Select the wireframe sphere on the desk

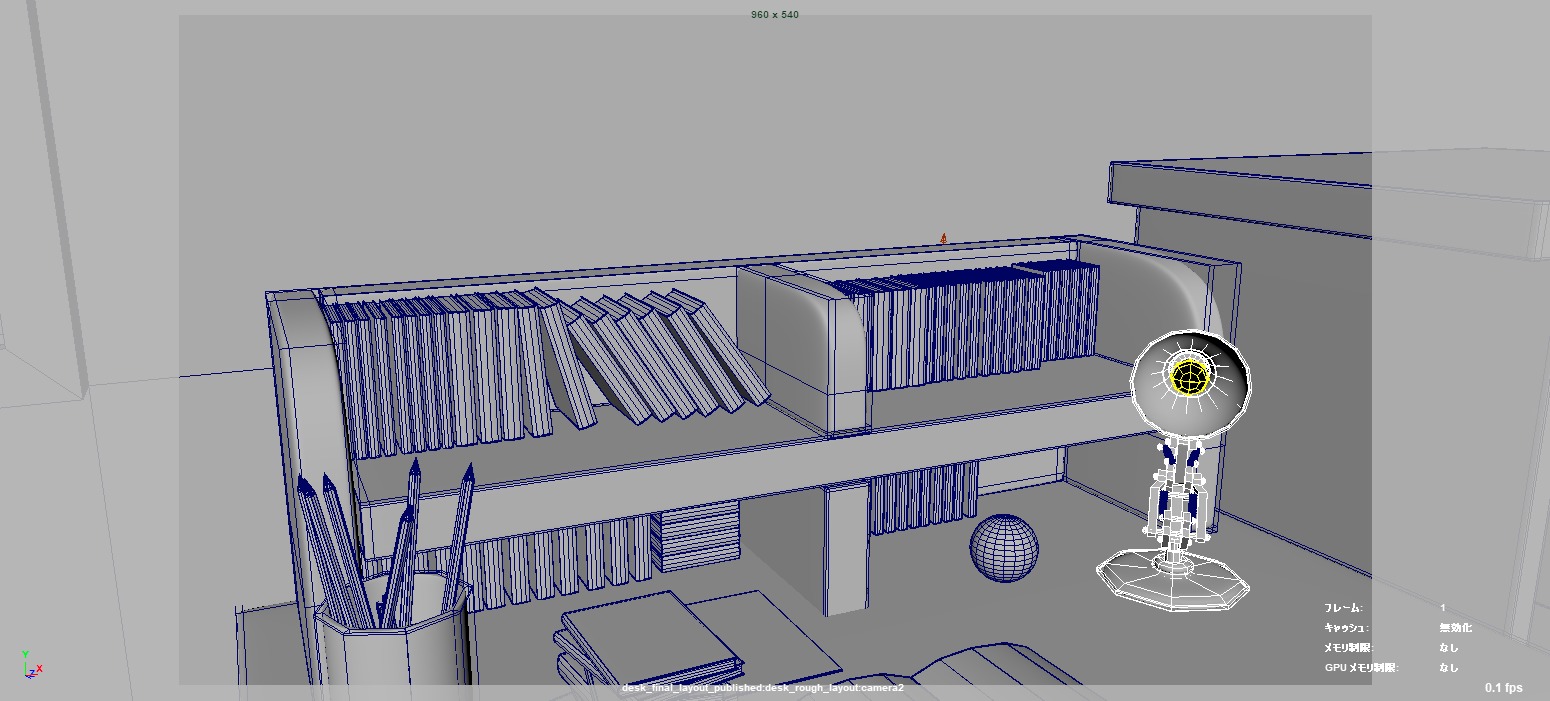pos(1003,548)
